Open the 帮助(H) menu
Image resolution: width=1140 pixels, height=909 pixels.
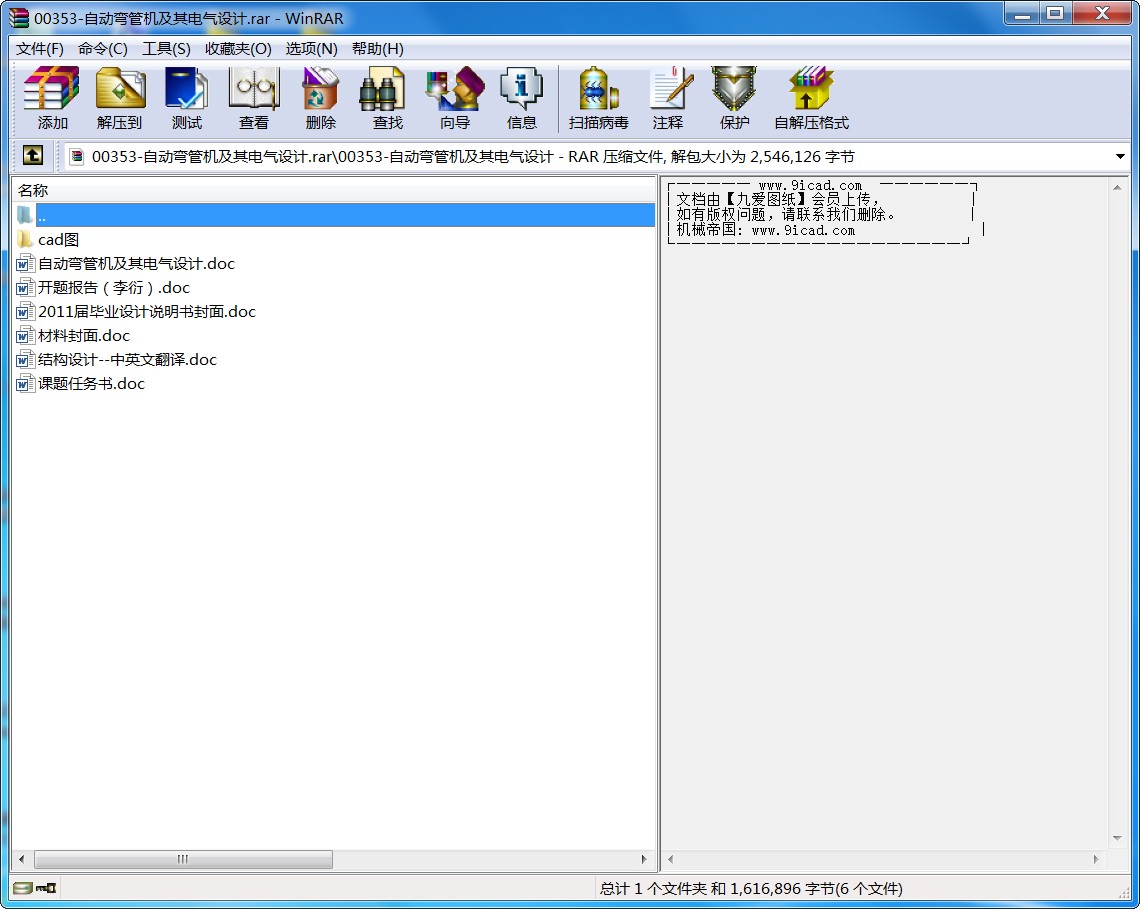[x=377, y=49]
